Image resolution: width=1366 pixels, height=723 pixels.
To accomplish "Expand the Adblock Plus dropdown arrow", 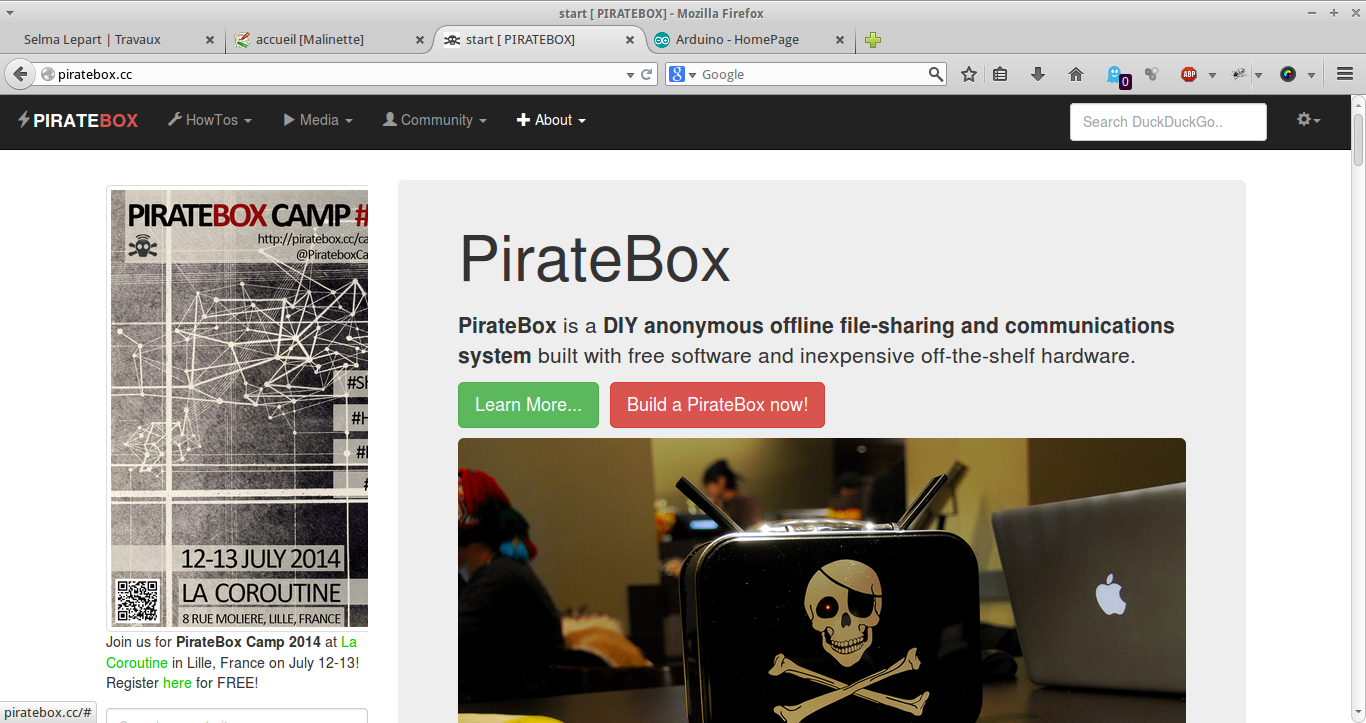I will coord(1212,75).
